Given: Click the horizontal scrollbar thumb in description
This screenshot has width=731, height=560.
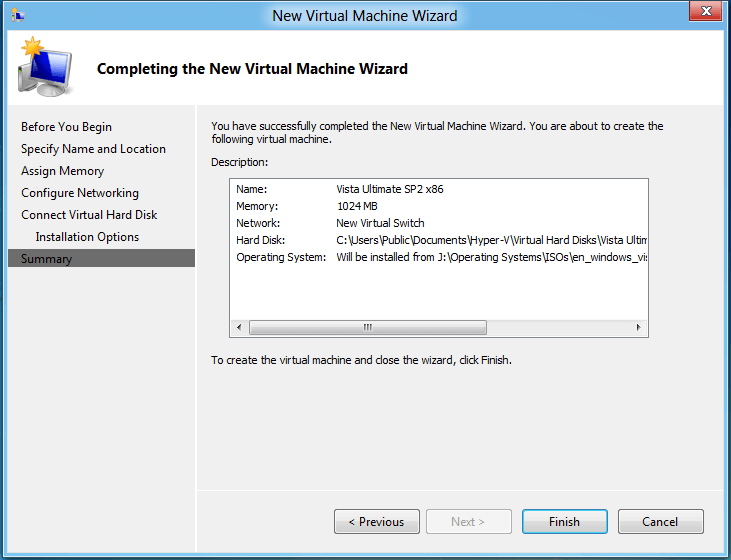Looking at the screenshot, I should pyautogui.click(x=367, y=328).
